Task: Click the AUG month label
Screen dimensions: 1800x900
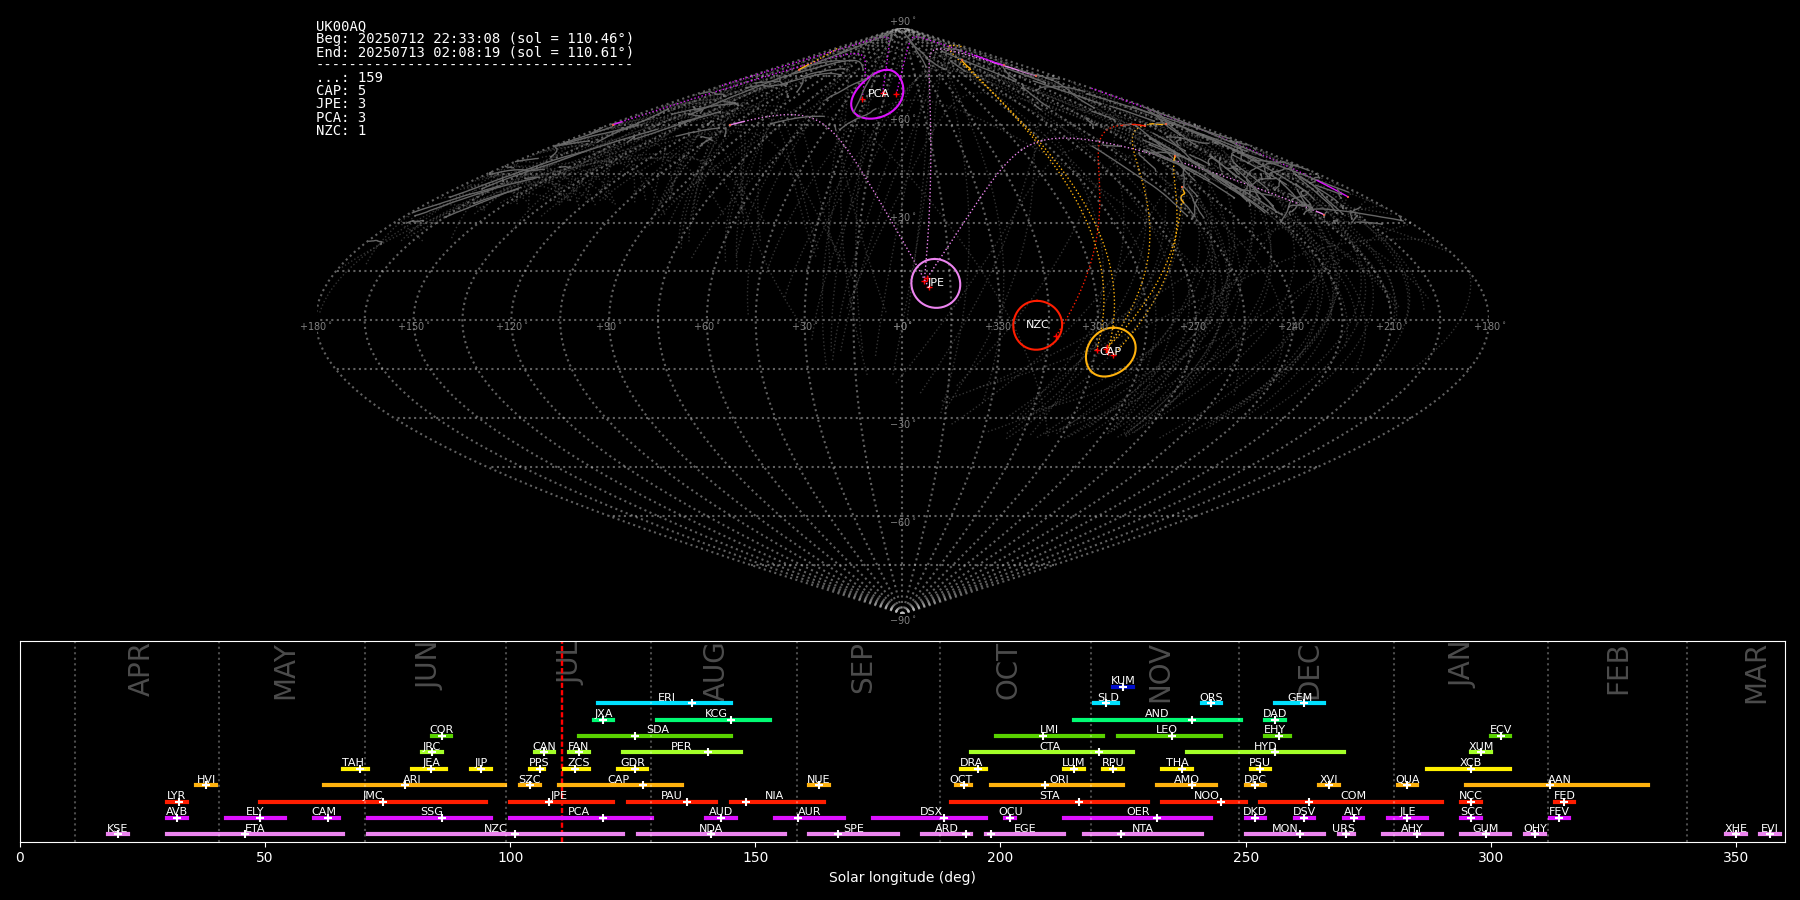Action: (714, 672)
